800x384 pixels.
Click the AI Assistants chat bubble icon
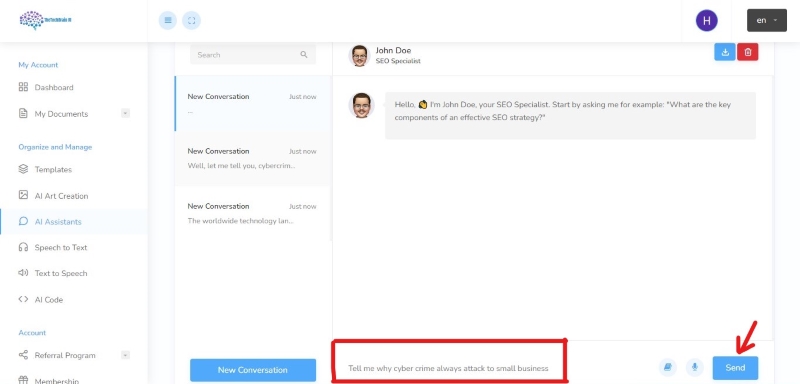(x=23, y=221)
